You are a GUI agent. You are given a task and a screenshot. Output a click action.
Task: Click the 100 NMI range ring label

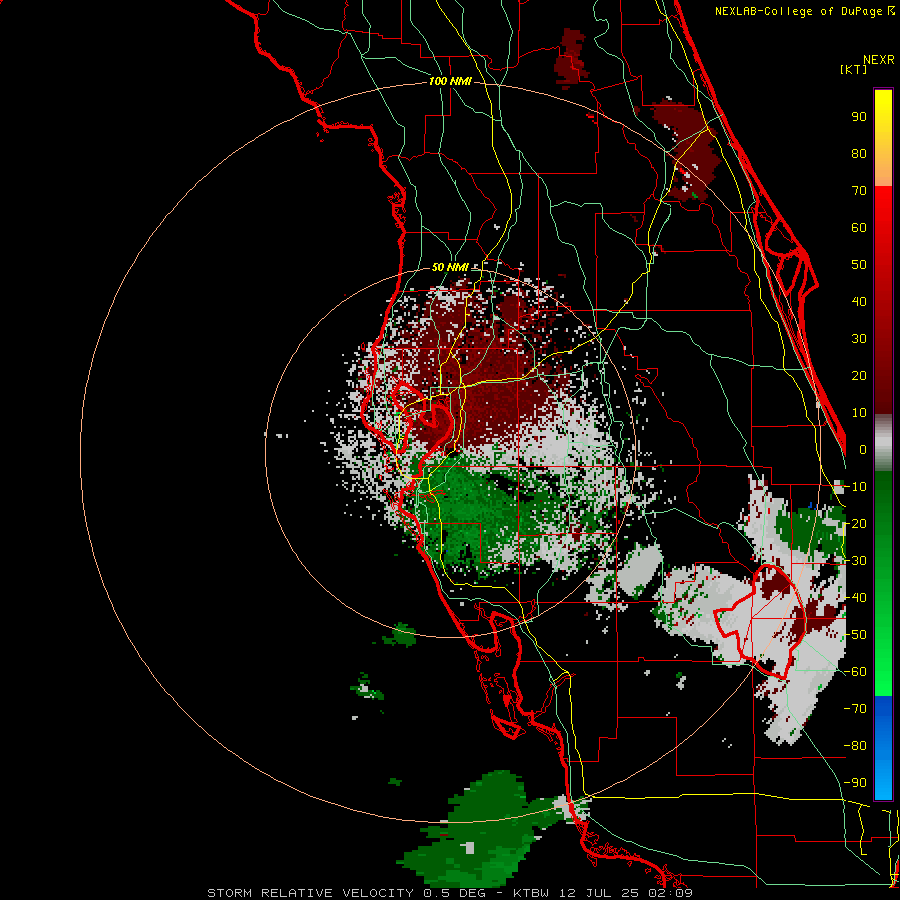click(450, 82)
